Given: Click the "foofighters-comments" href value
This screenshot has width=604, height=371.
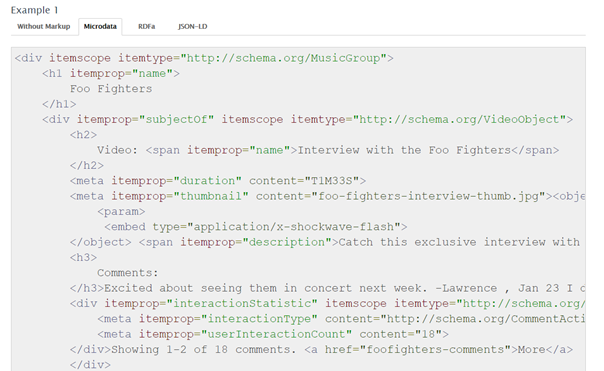Looking at the screenshot, I should click(435, 349).
